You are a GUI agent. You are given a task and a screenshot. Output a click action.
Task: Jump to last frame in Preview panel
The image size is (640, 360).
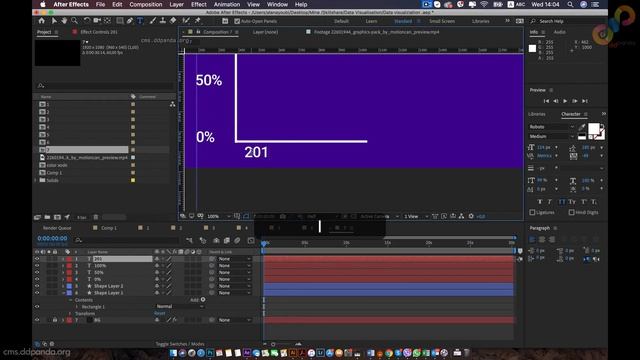click(584, 101)
